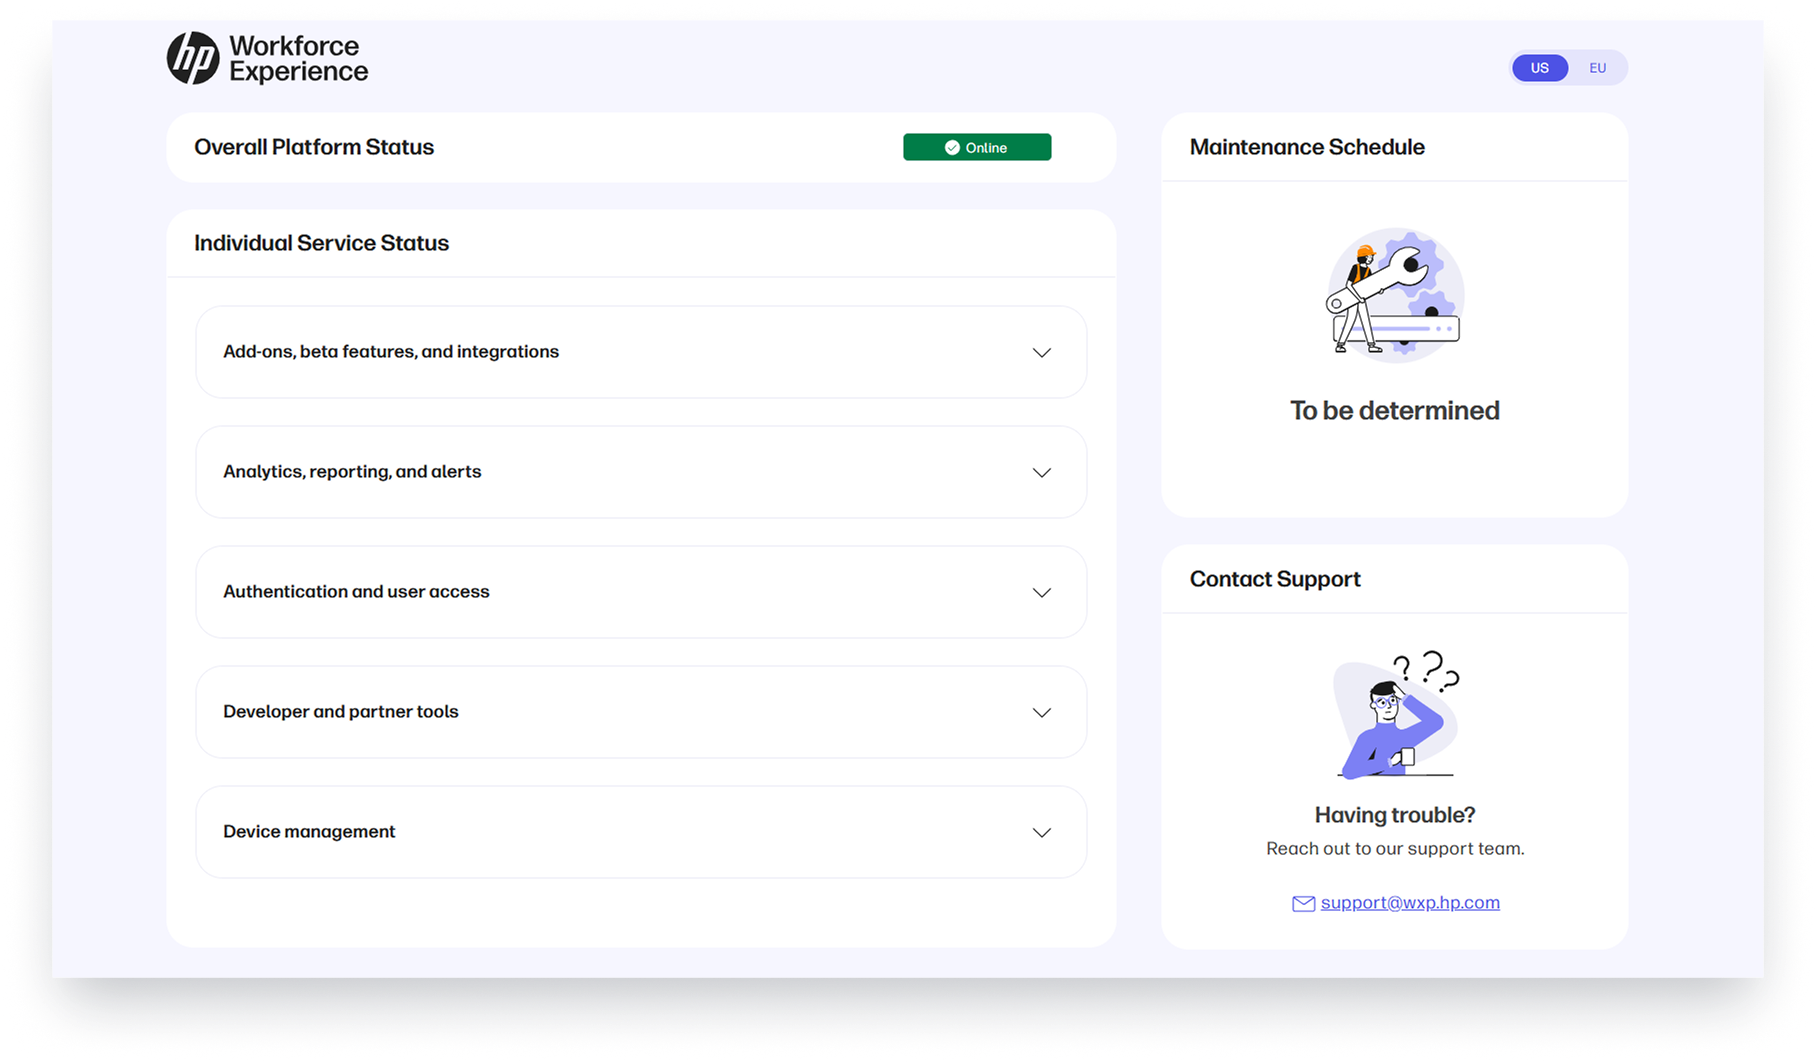Expand Add-ons, beta features, and integrations chevron

point(1041,353)
